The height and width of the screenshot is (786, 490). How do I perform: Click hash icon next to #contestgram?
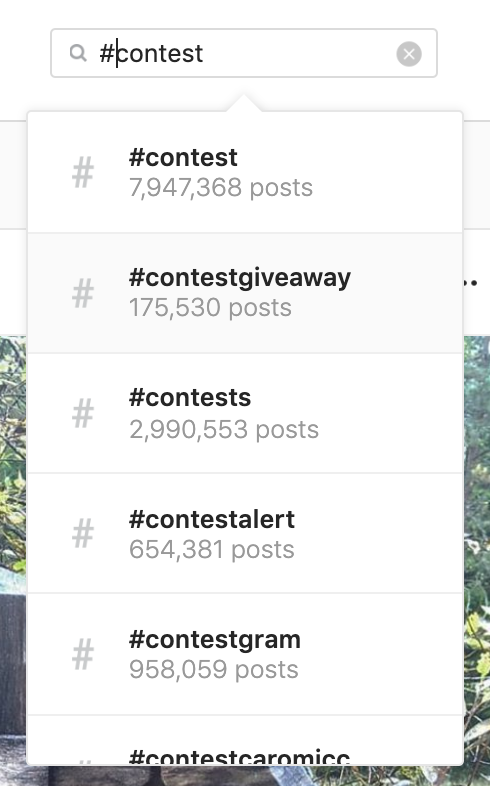click(x=83, y=654)
